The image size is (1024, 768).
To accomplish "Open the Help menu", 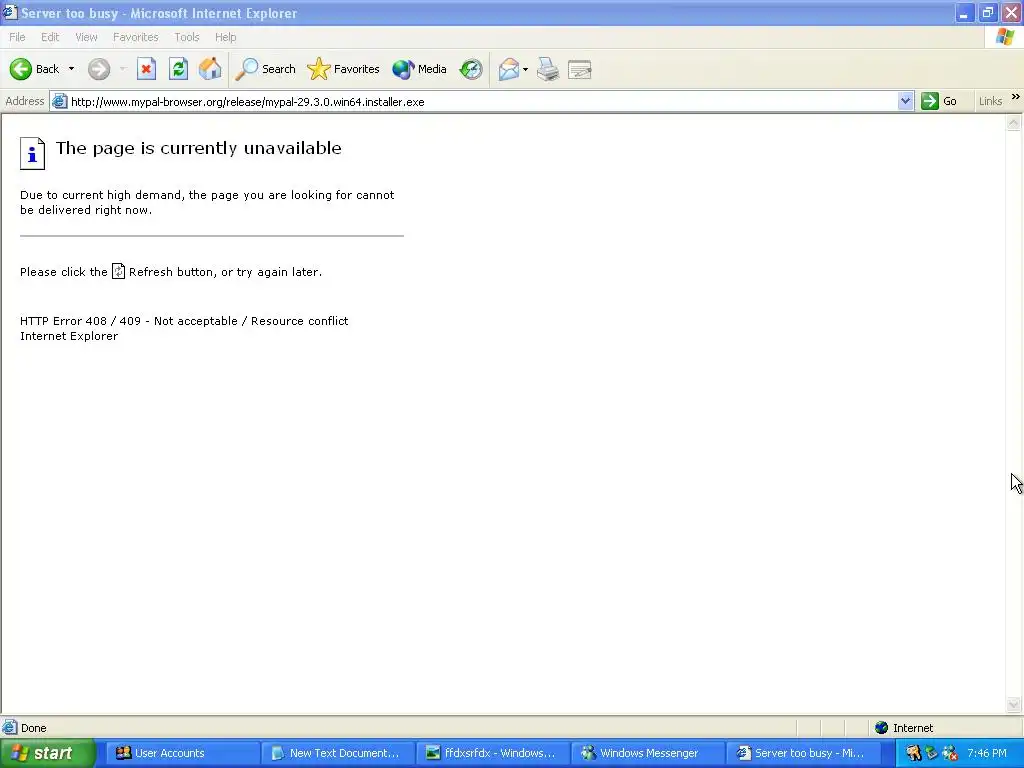I will (x=225, y=37).
